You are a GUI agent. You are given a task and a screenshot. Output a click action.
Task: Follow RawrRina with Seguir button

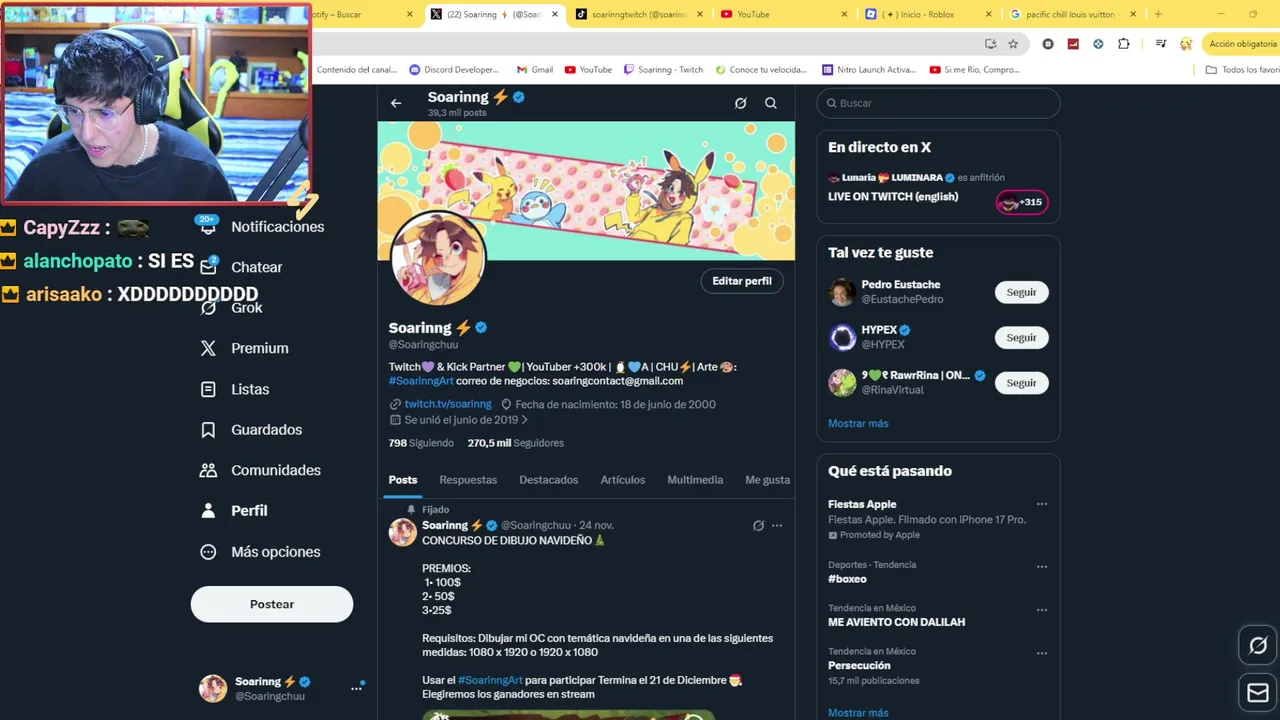1021,383
